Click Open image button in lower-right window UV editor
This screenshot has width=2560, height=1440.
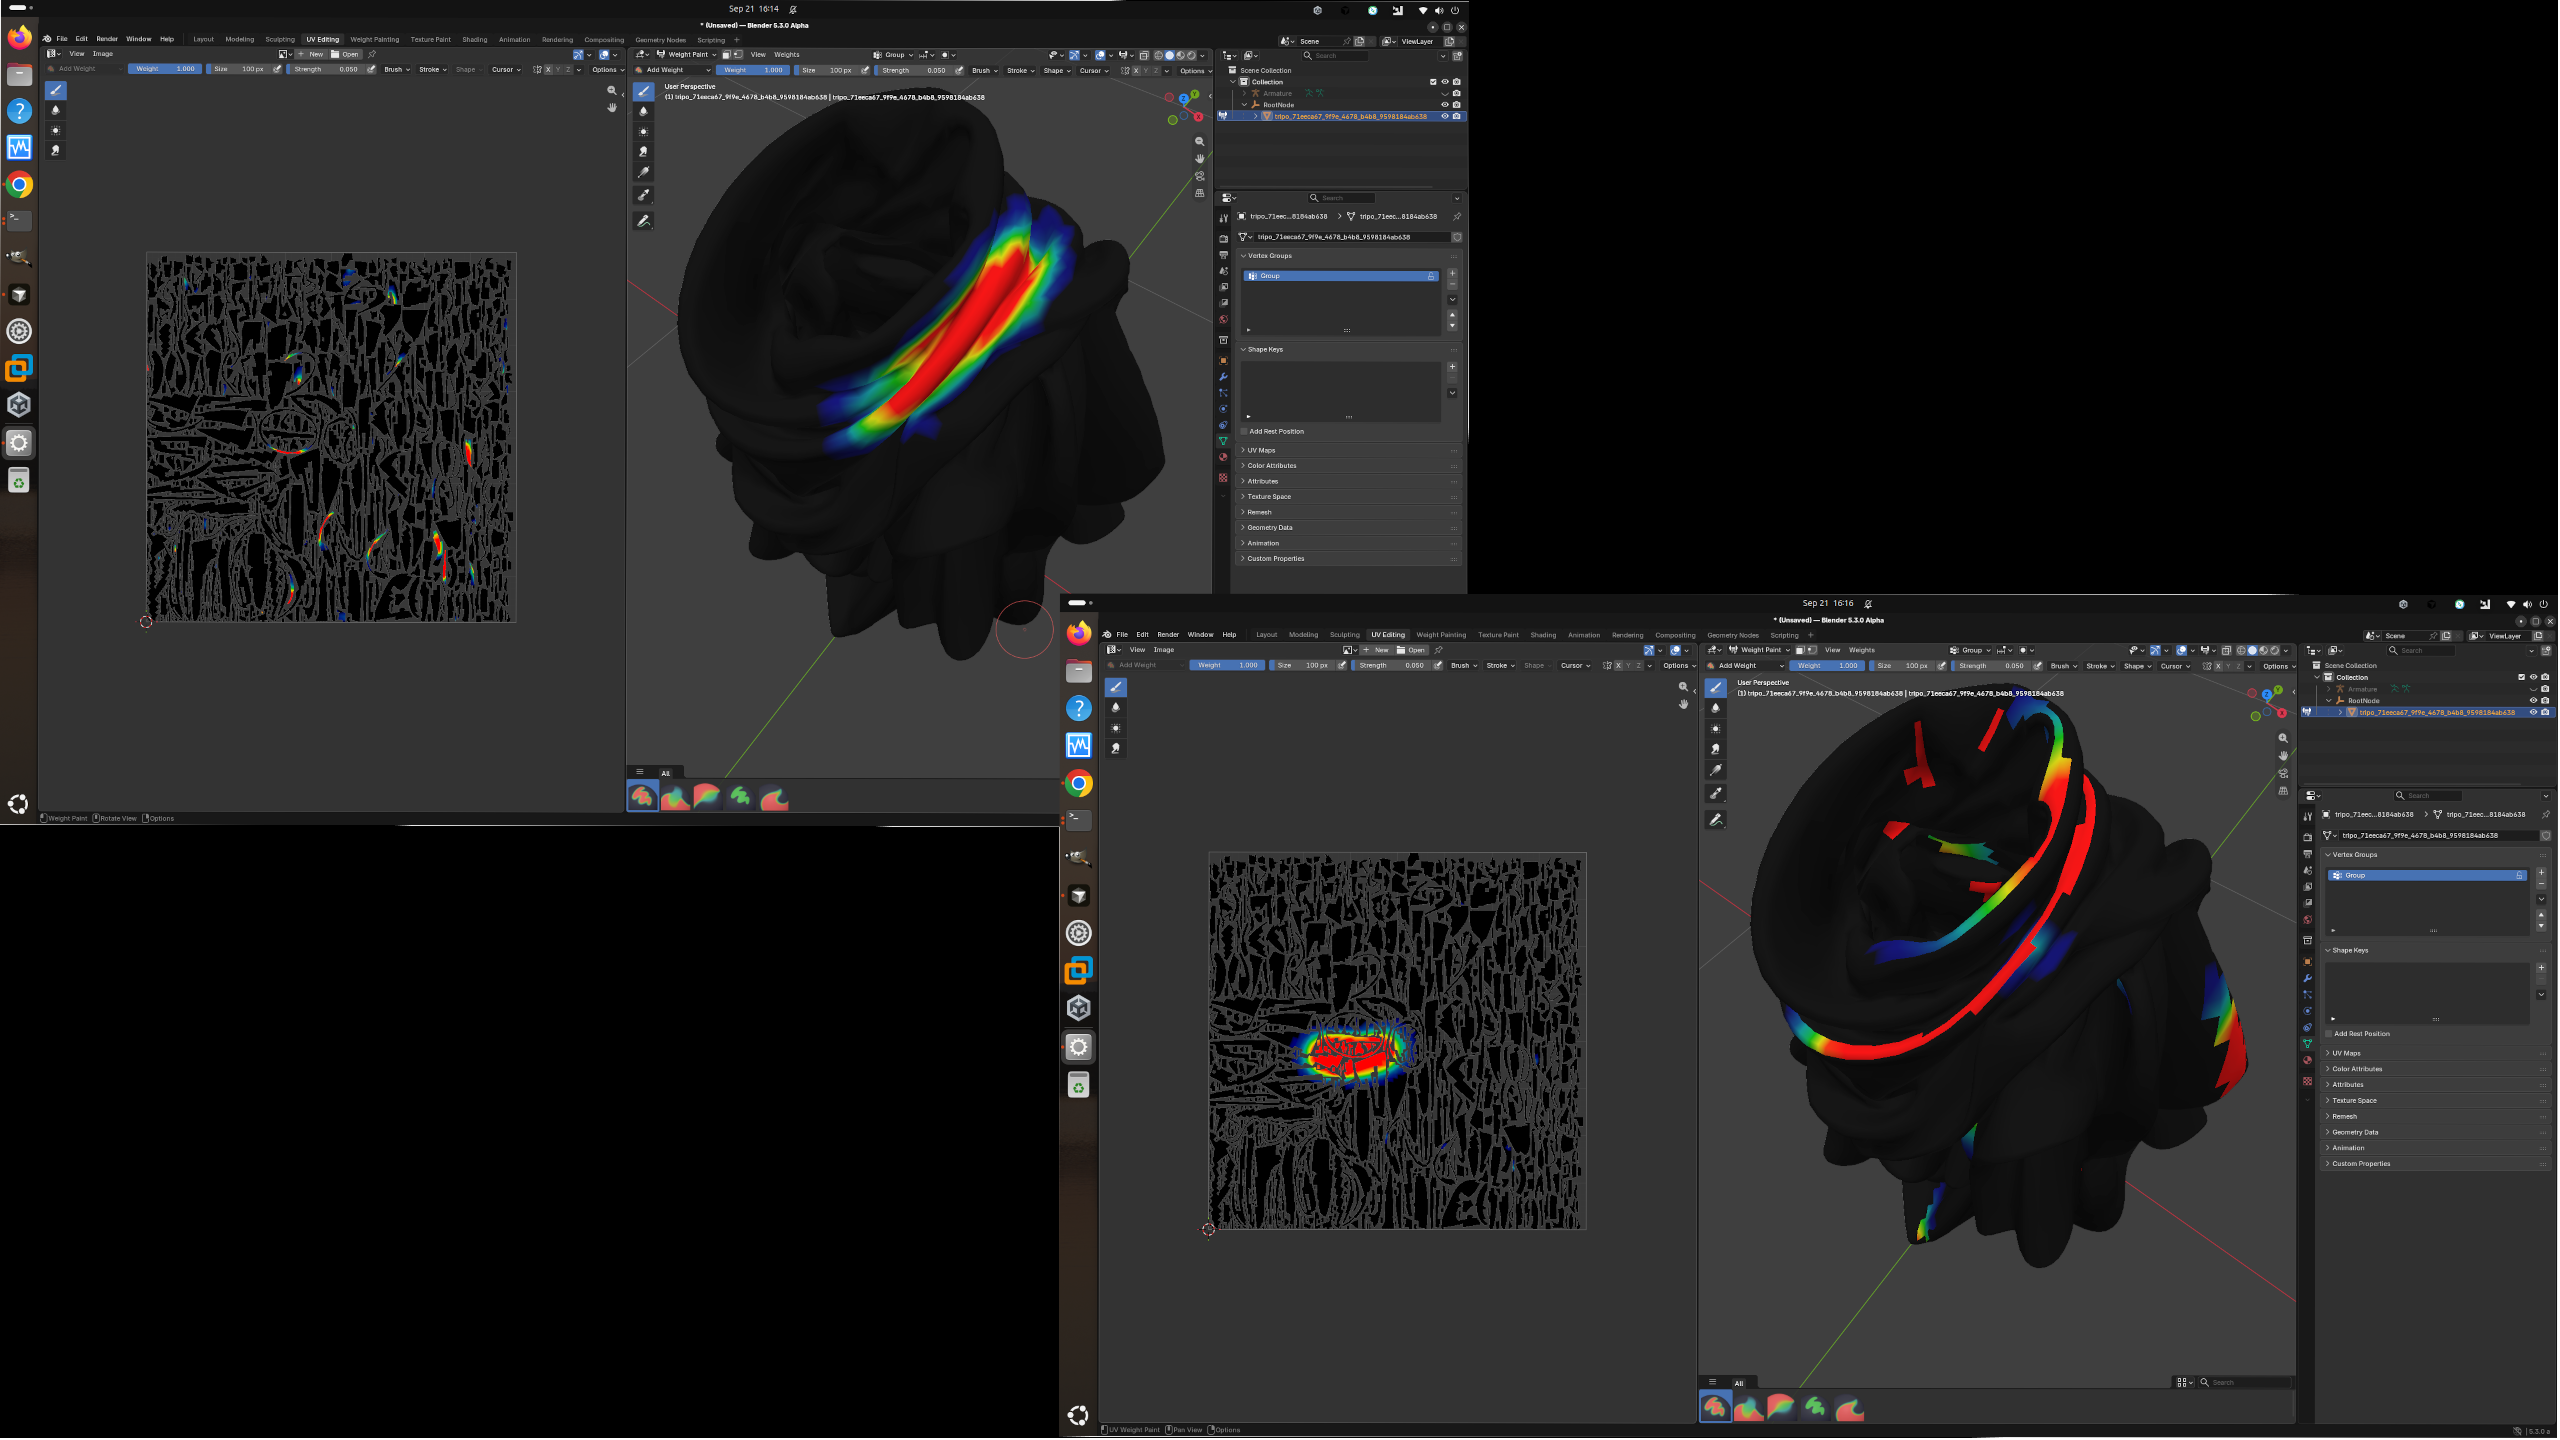click(1411, 650)
